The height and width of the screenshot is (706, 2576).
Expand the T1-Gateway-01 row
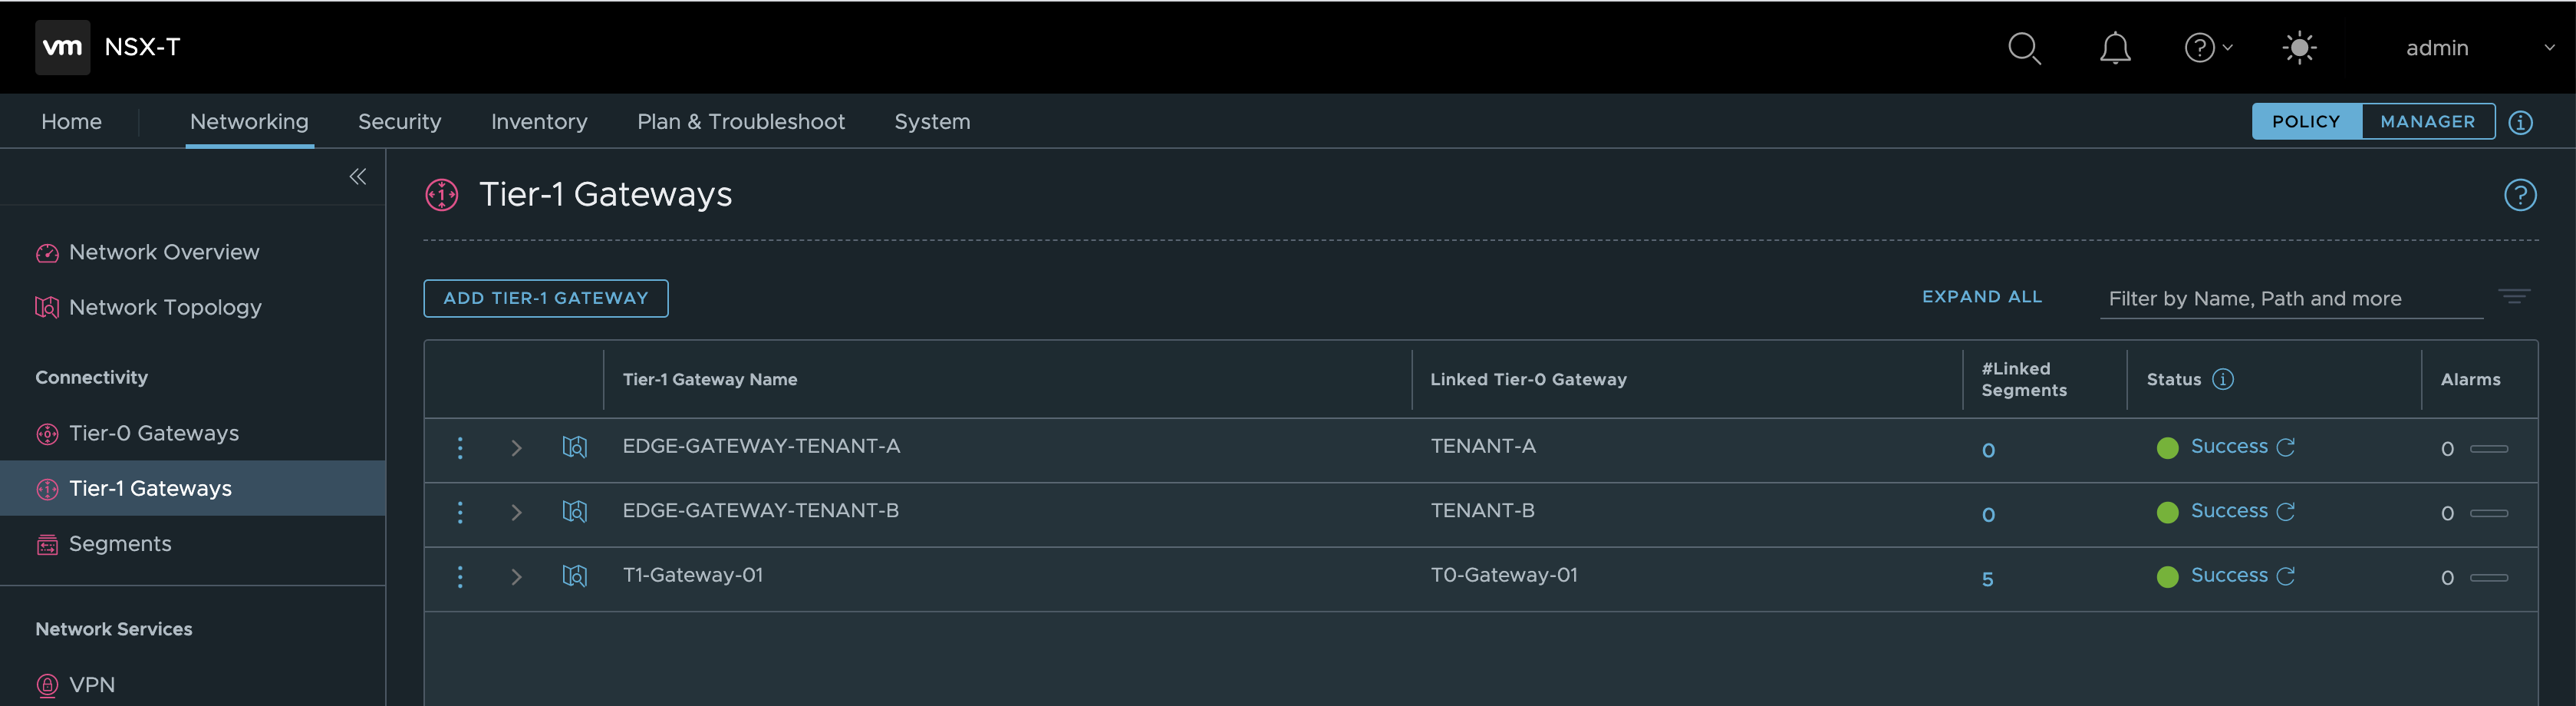click(516, 577)
